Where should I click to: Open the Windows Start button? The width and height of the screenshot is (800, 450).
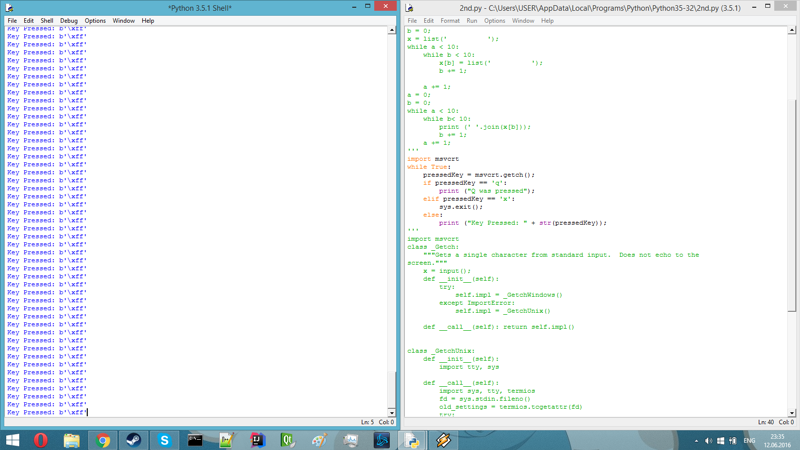click(12, 440)
